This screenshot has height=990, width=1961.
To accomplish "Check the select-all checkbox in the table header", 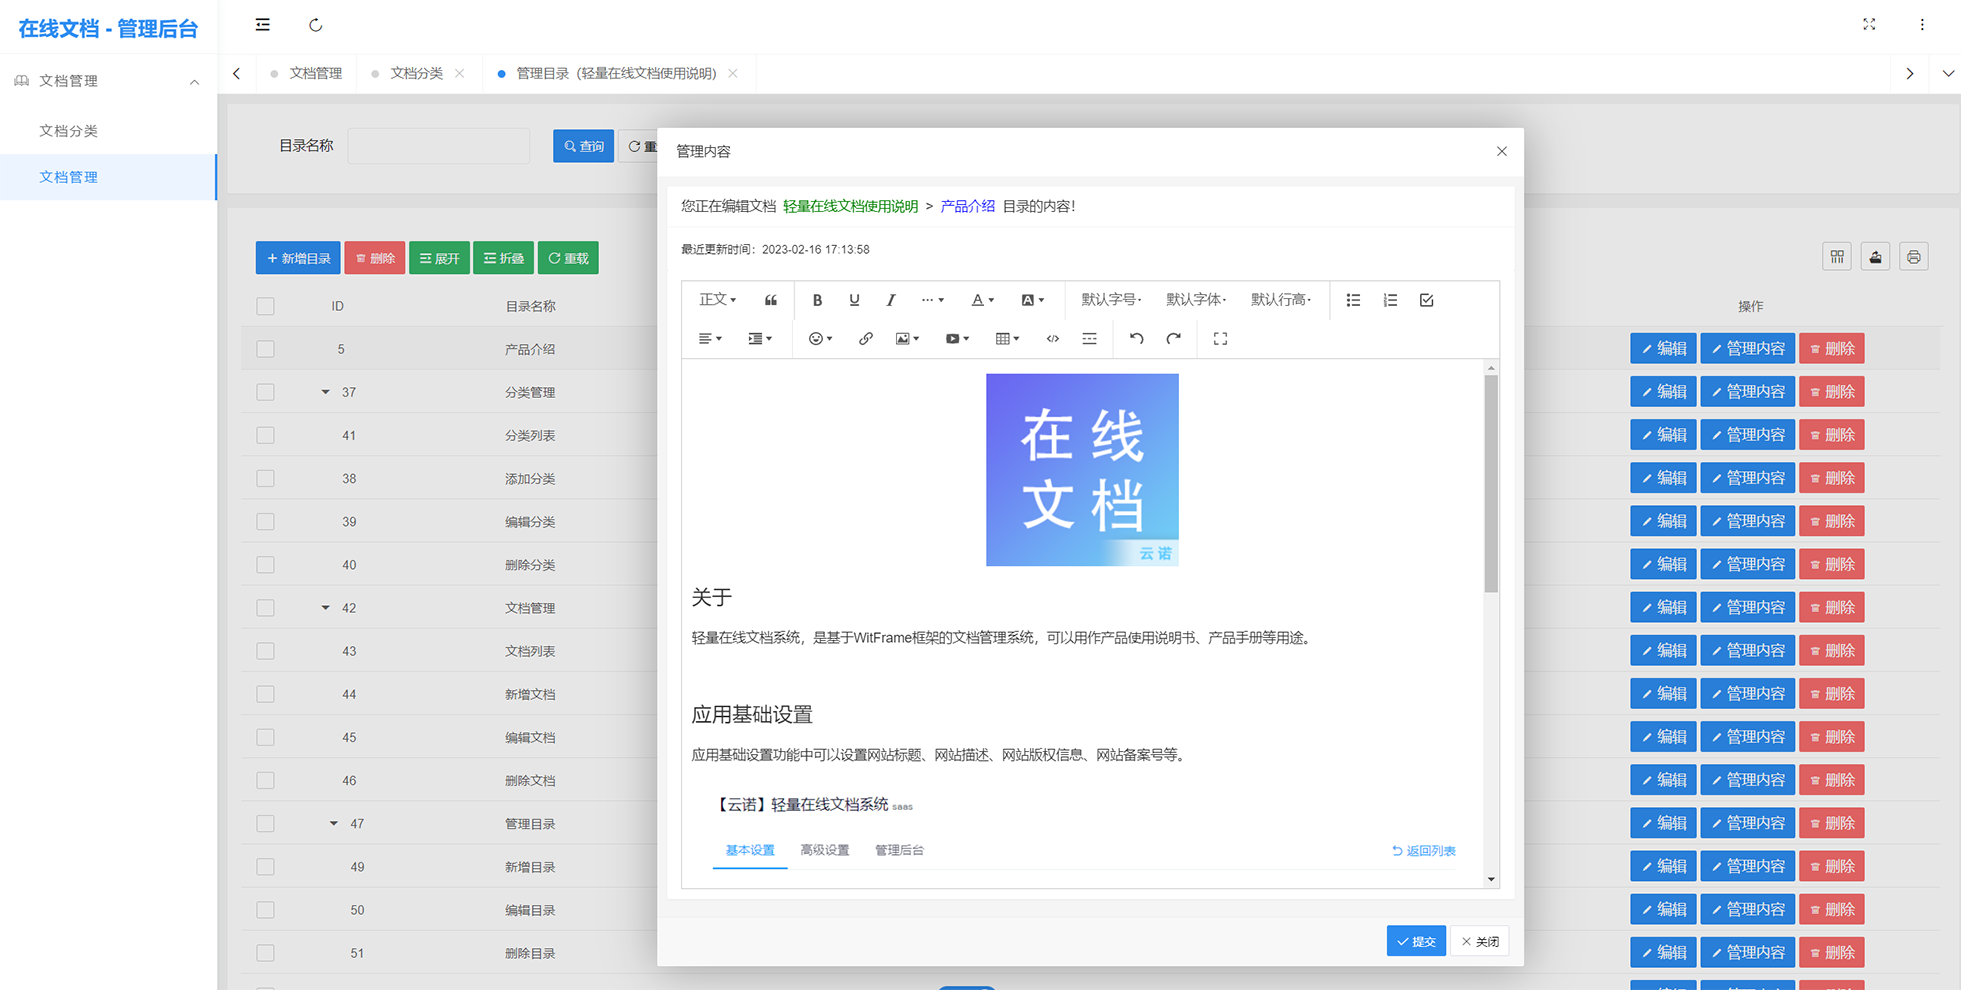I will click(265, 305).
